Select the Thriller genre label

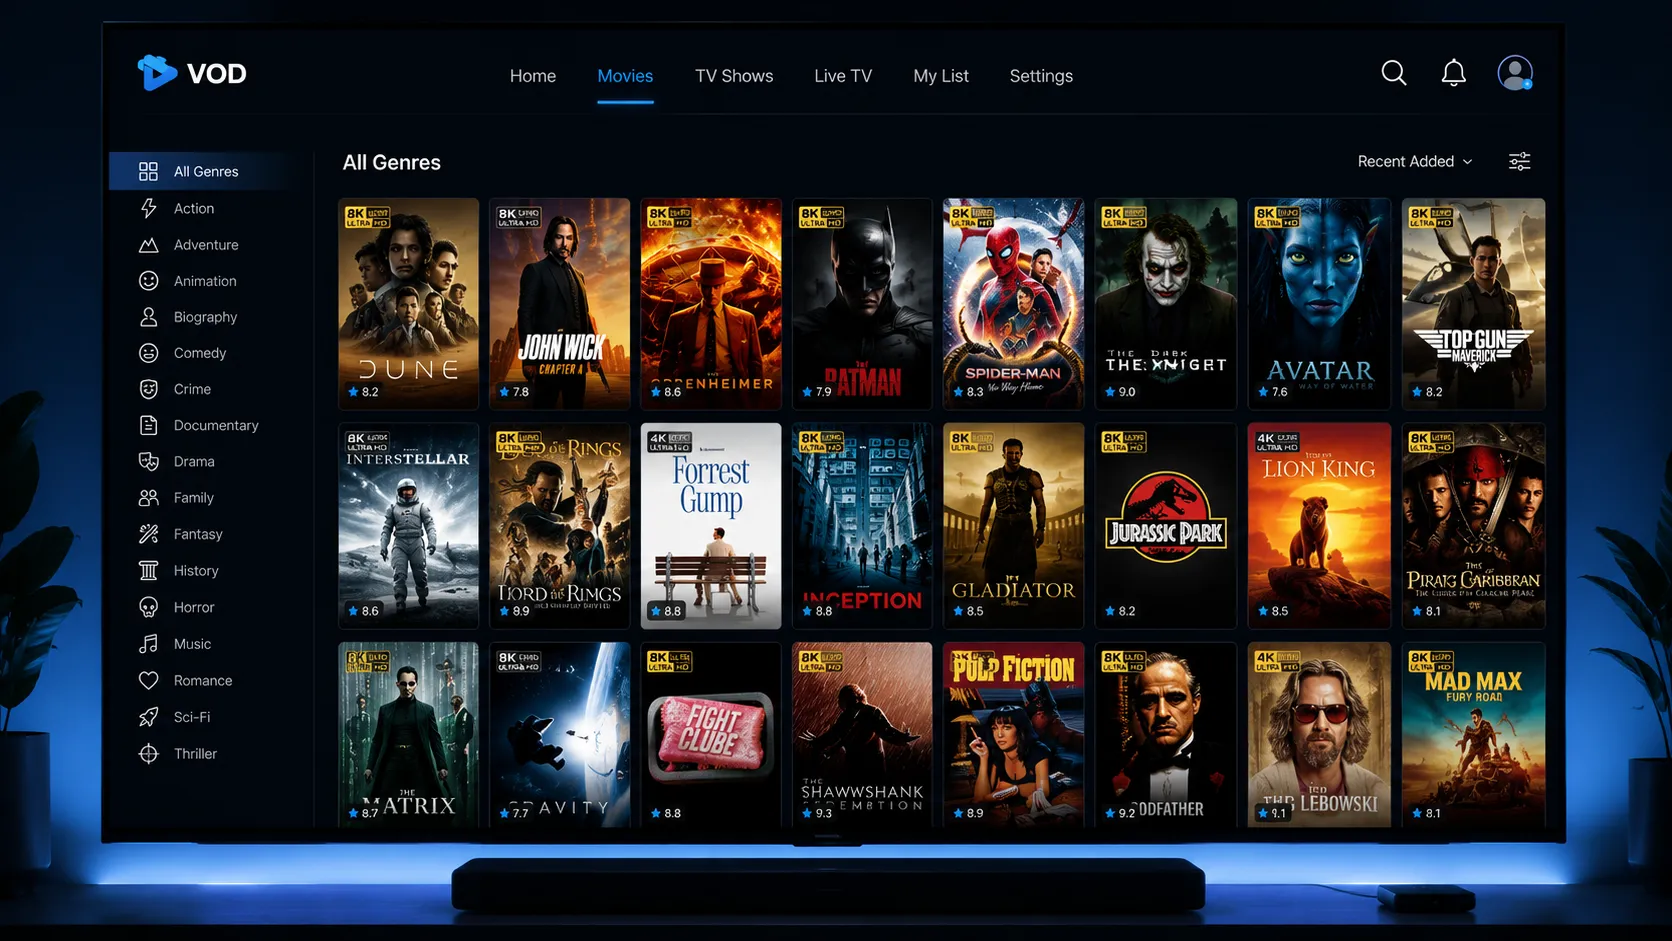pyautogui.click(x=195, y=753)
